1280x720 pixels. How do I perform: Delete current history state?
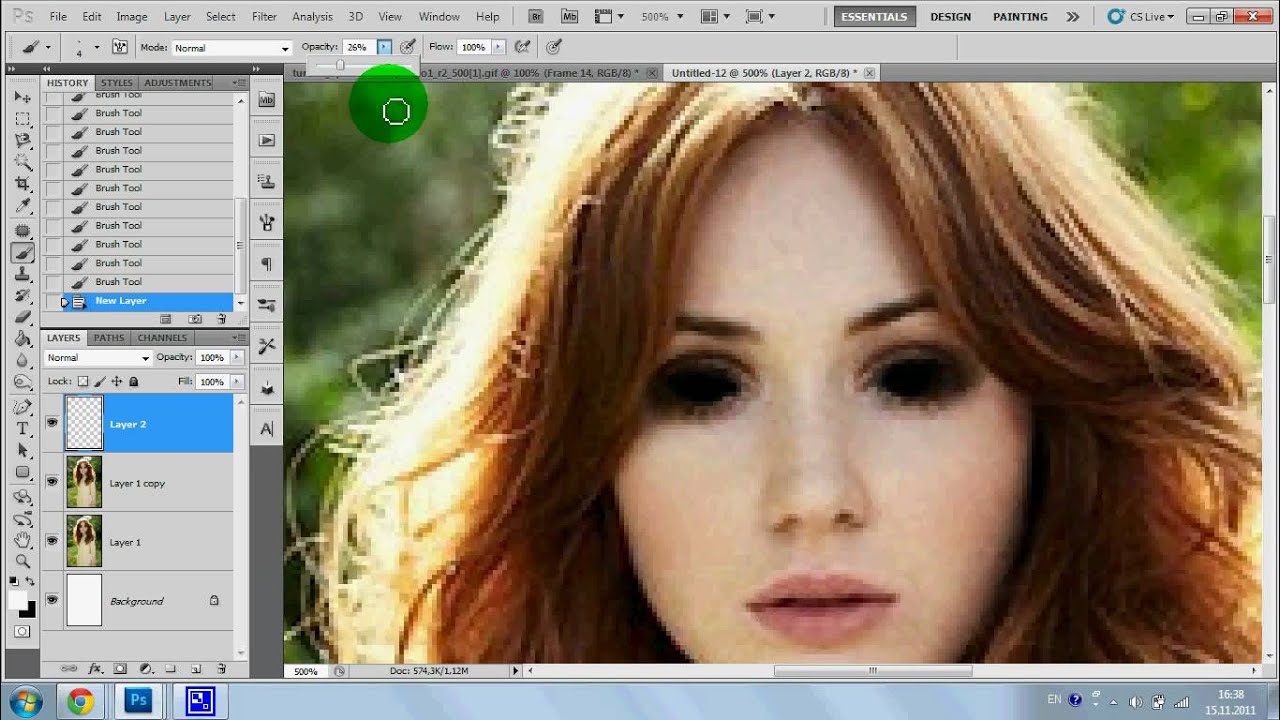coord(222,319)
